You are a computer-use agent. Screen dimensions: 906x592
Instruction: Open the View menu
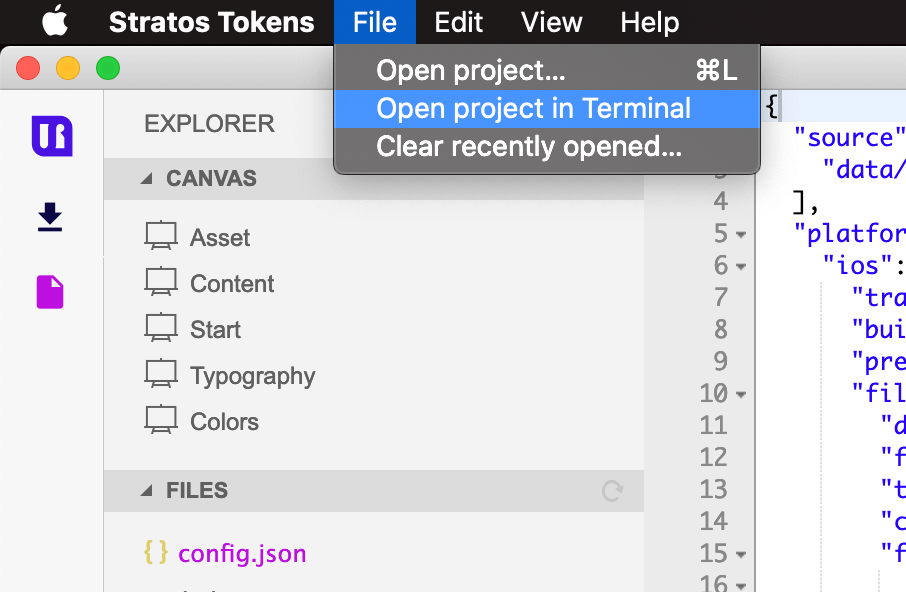pyautogui.click(x=551, y=23)
